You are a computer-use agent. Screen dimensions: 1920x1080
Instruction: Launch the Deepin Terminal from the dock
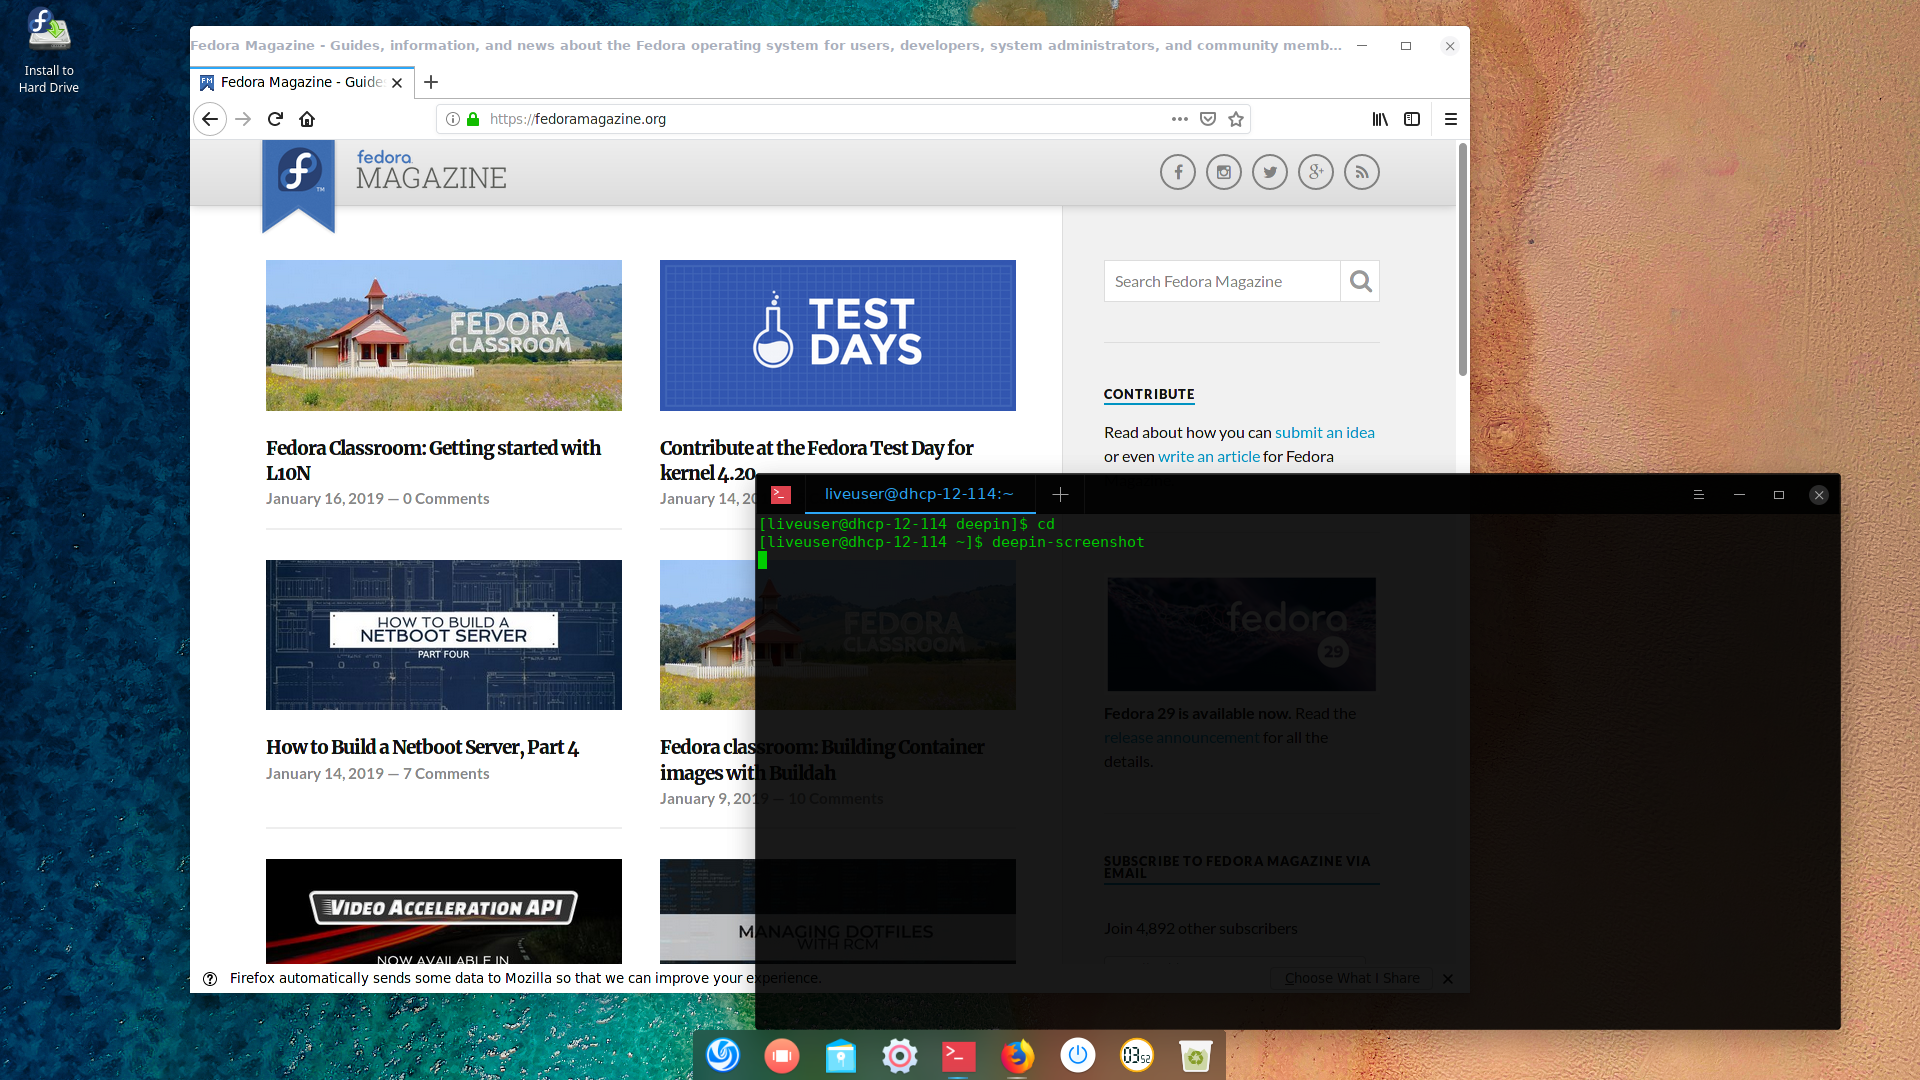coord(958,1055)
